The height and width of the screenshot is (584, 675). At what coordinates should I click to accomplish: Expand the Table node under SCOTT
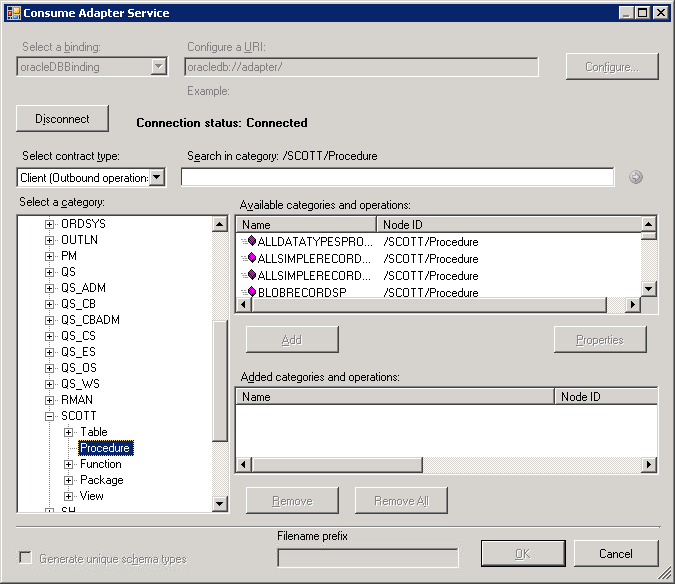click(68, 432)
